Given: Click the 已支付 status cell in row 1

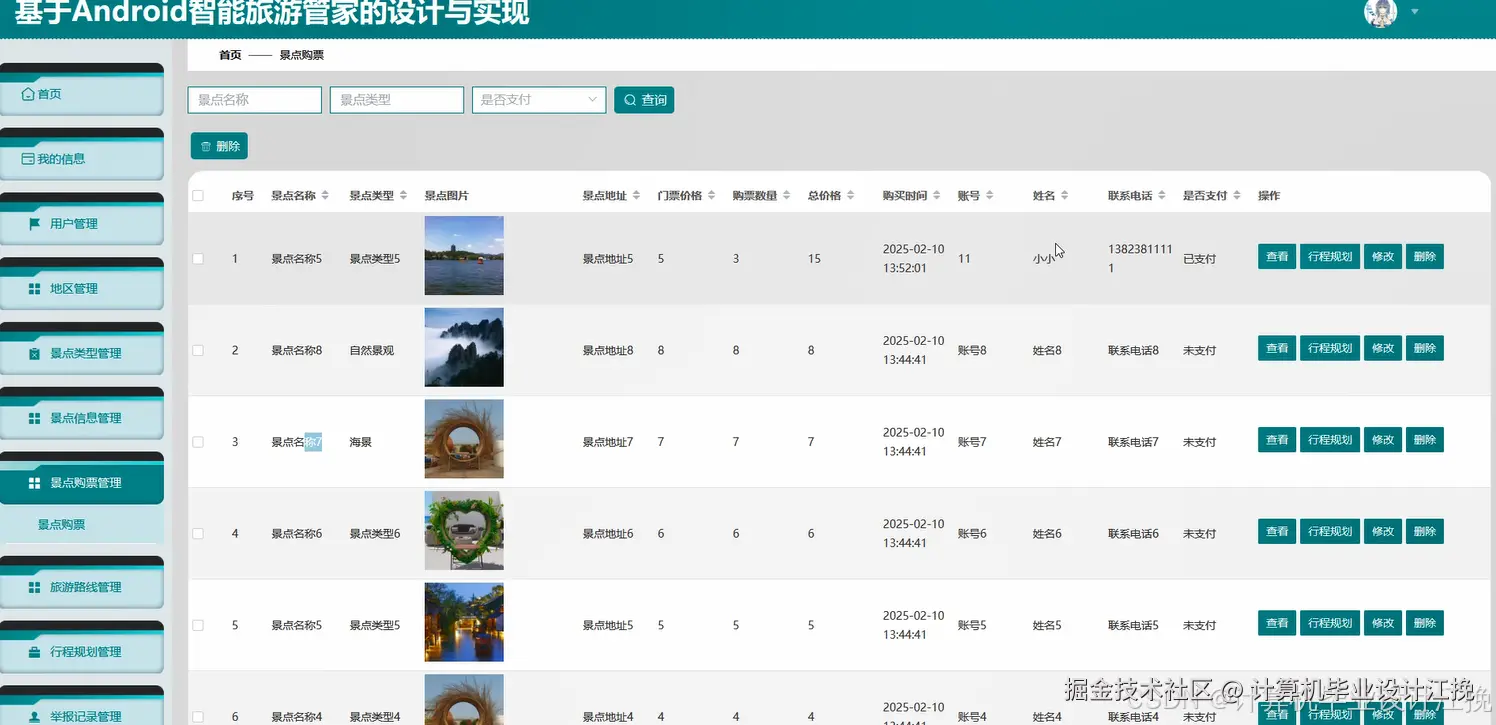Looking at the screenshot, I should coord(1199,259).
